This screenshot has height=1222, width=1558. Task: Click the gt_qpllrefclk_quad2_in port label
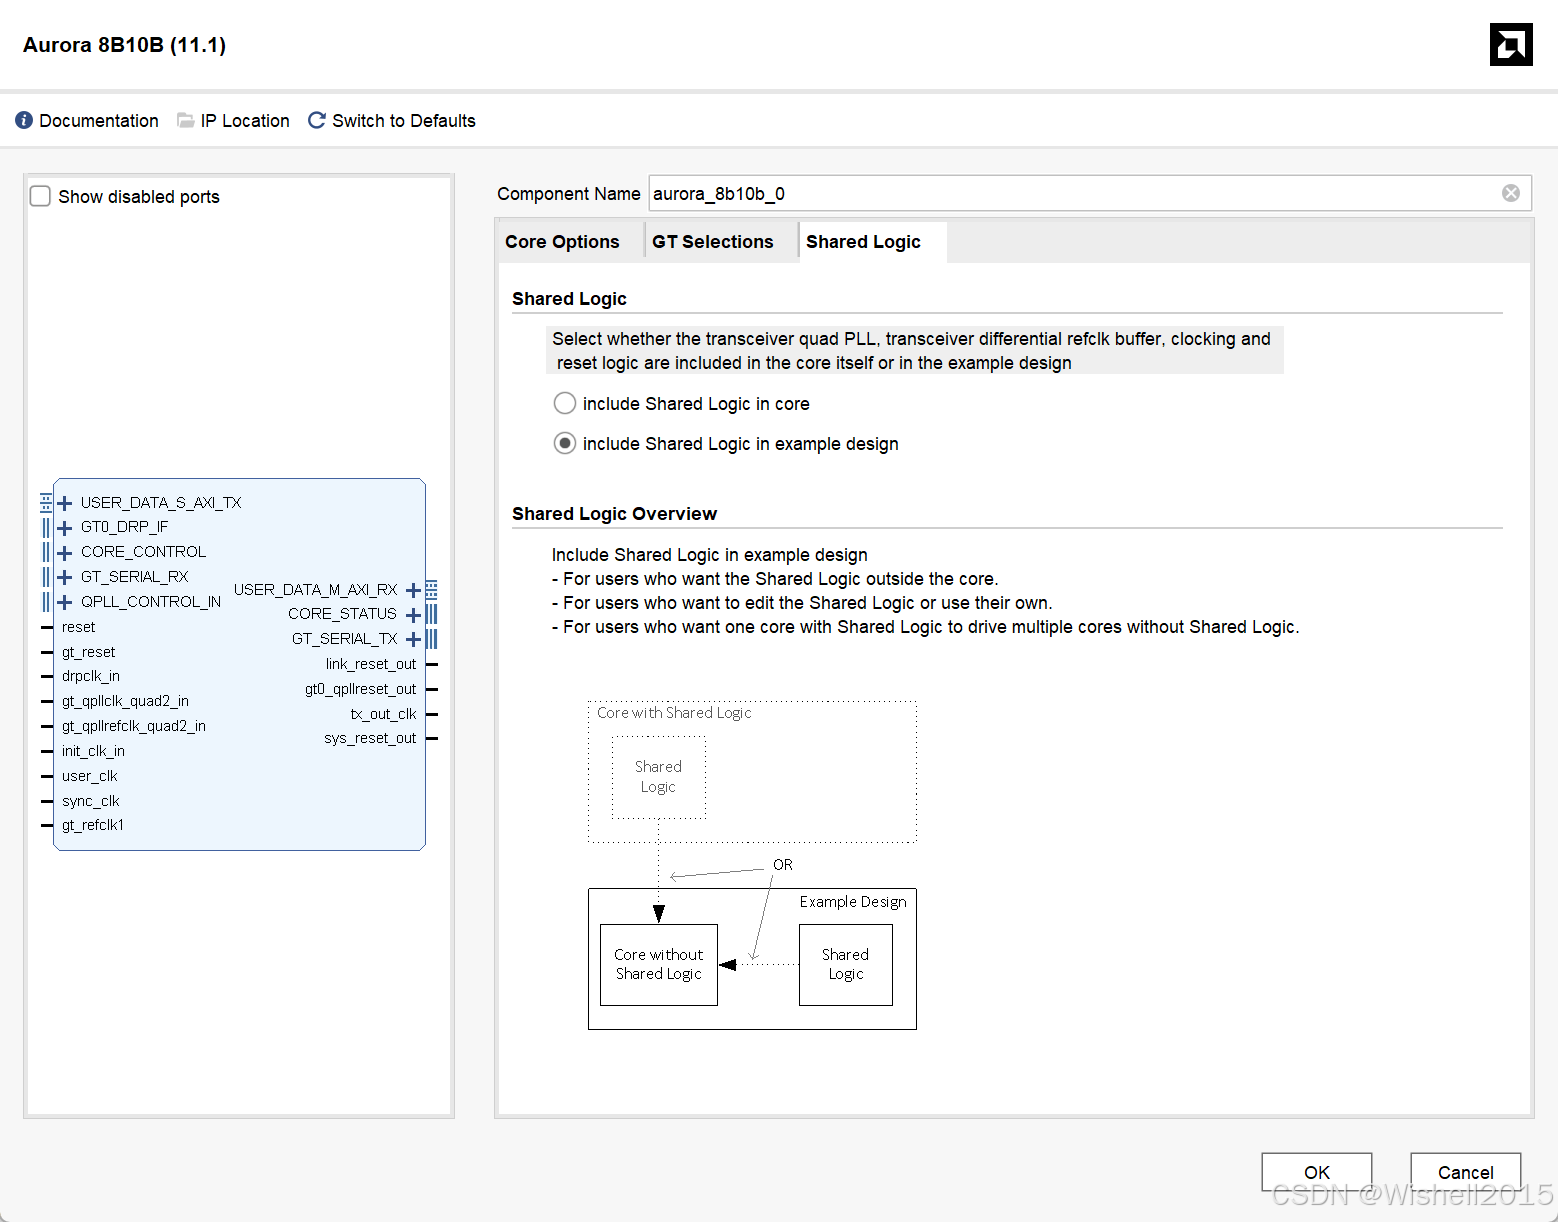pyautogui.click(x=134, y=726)
